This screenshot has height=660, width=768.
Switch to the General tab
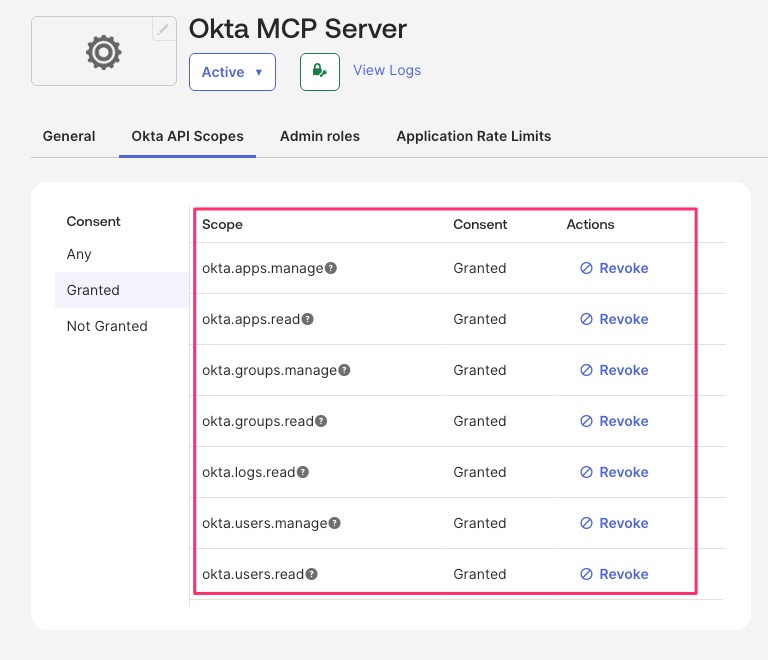(x=69, y=136)
